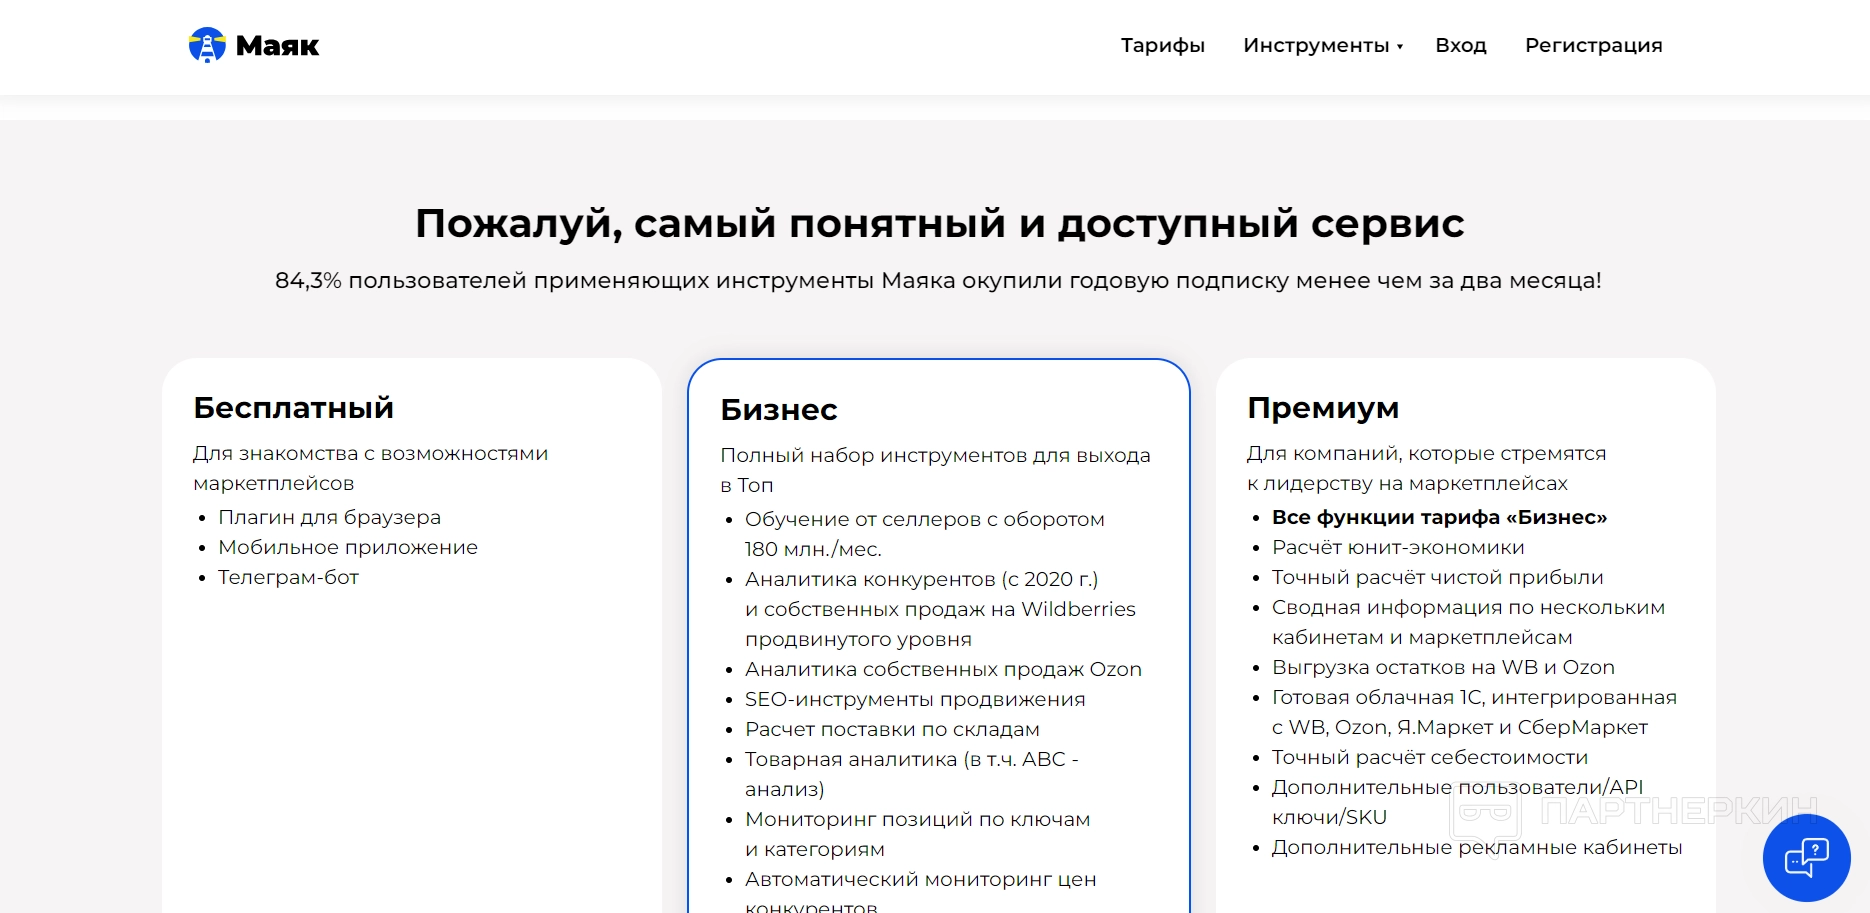Click 'SEO-инструменты продвижения' list item

click(x=915, y=699)
